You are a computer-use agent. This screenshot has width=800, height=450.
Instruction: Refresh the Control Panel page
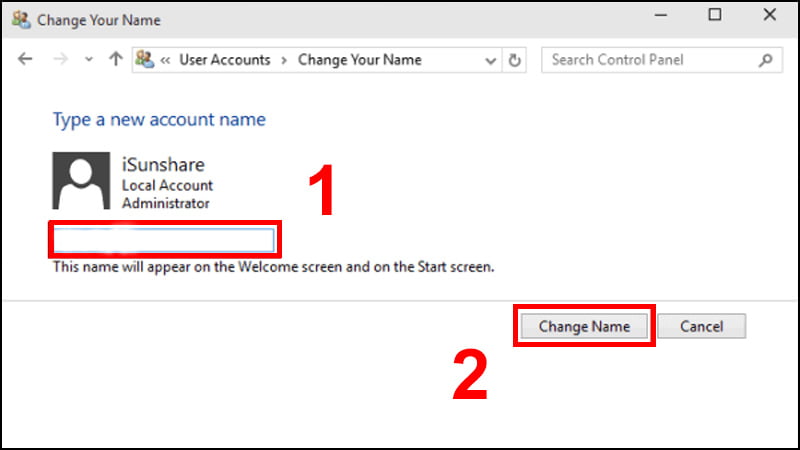514,60
